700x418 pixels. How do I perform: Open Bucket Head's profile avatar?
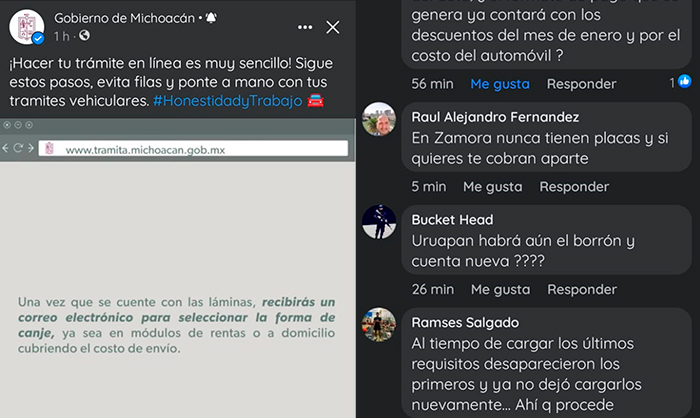click(379, 222)
